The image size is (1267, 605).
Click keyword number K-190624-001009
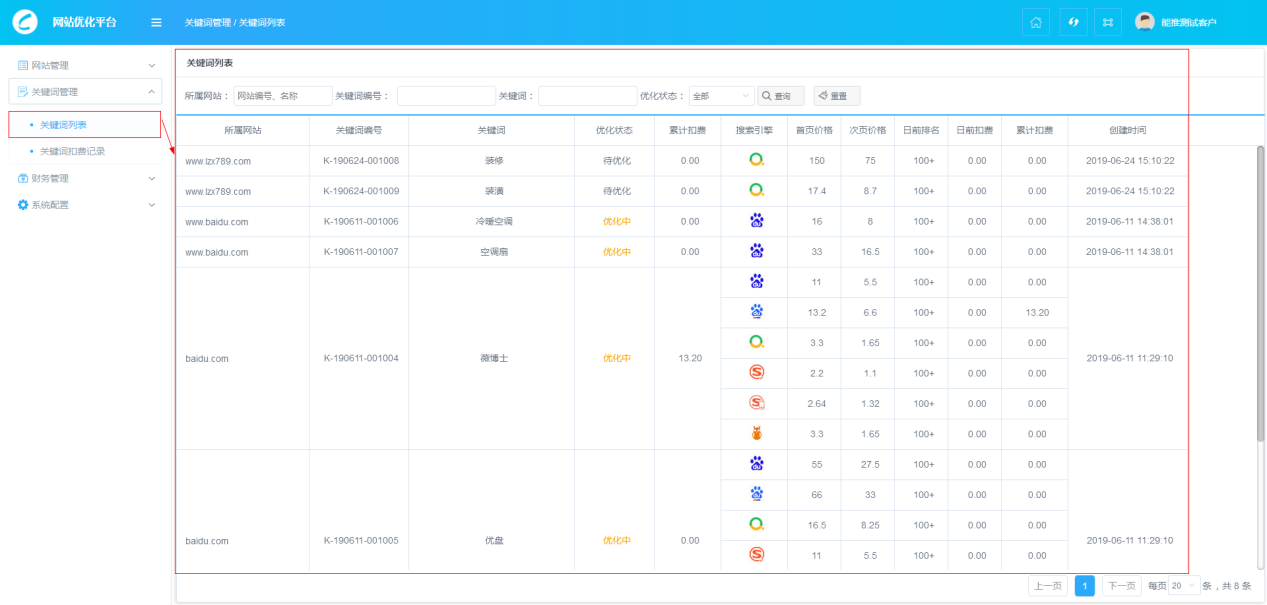361,190
